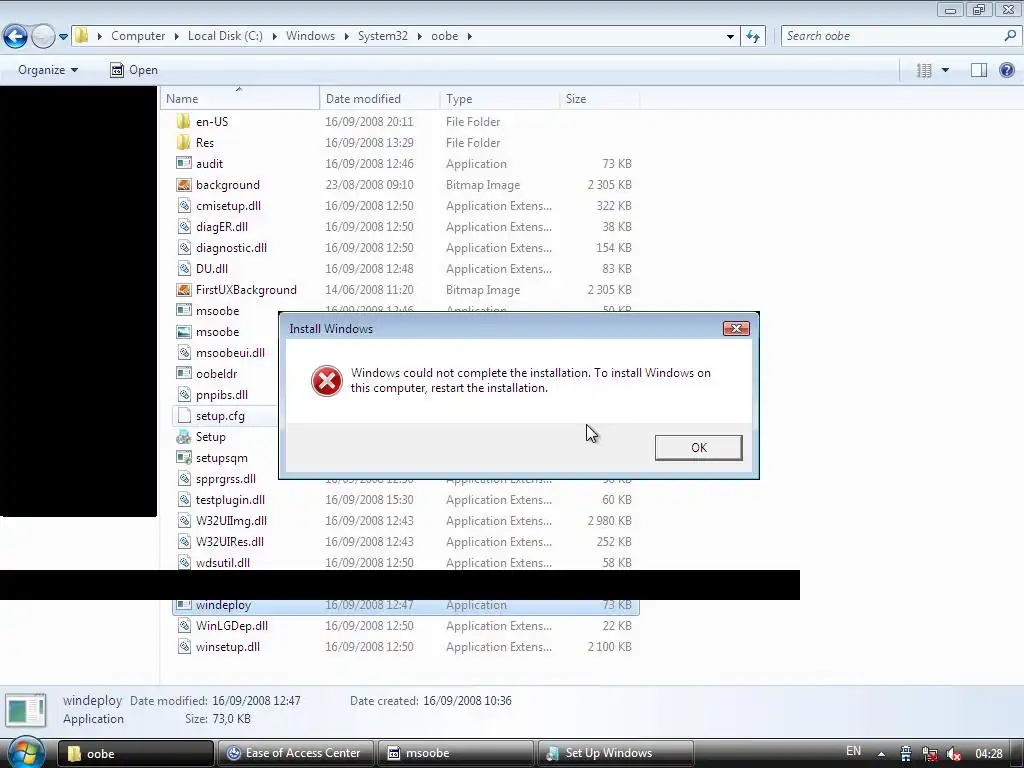Click the wdsutil.dll file name

click(223, 562)
